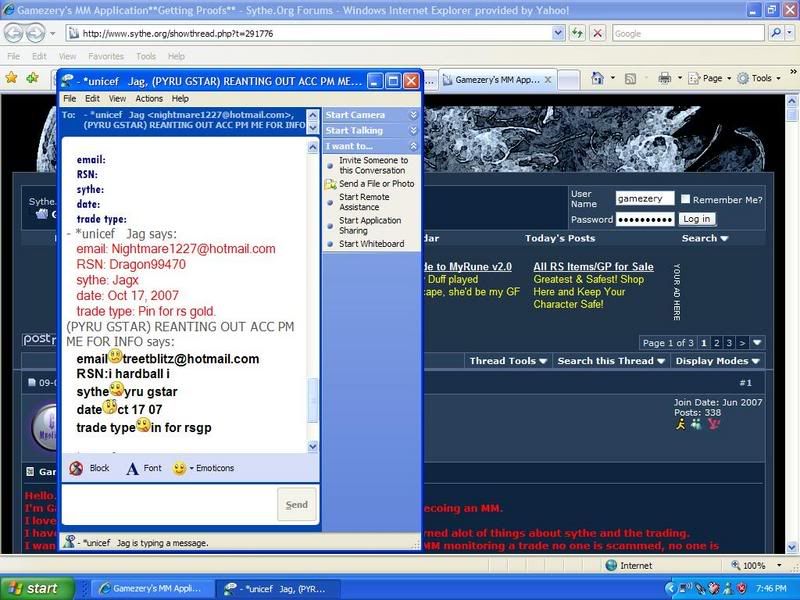The width and height of the screenshot is (800, 600).
Task: Stop loading the page with red X
Action: point(597,34)
